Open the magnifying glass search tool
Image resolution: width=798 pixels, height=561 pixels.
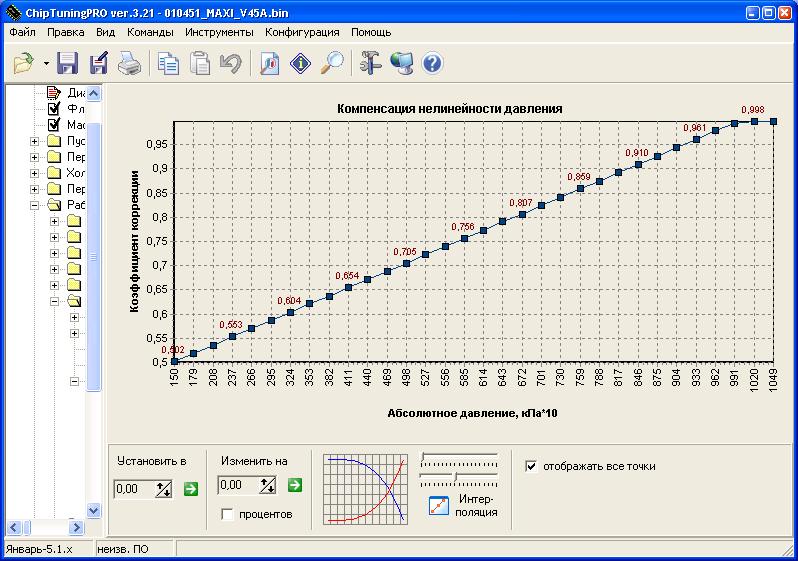pos(331,64)
